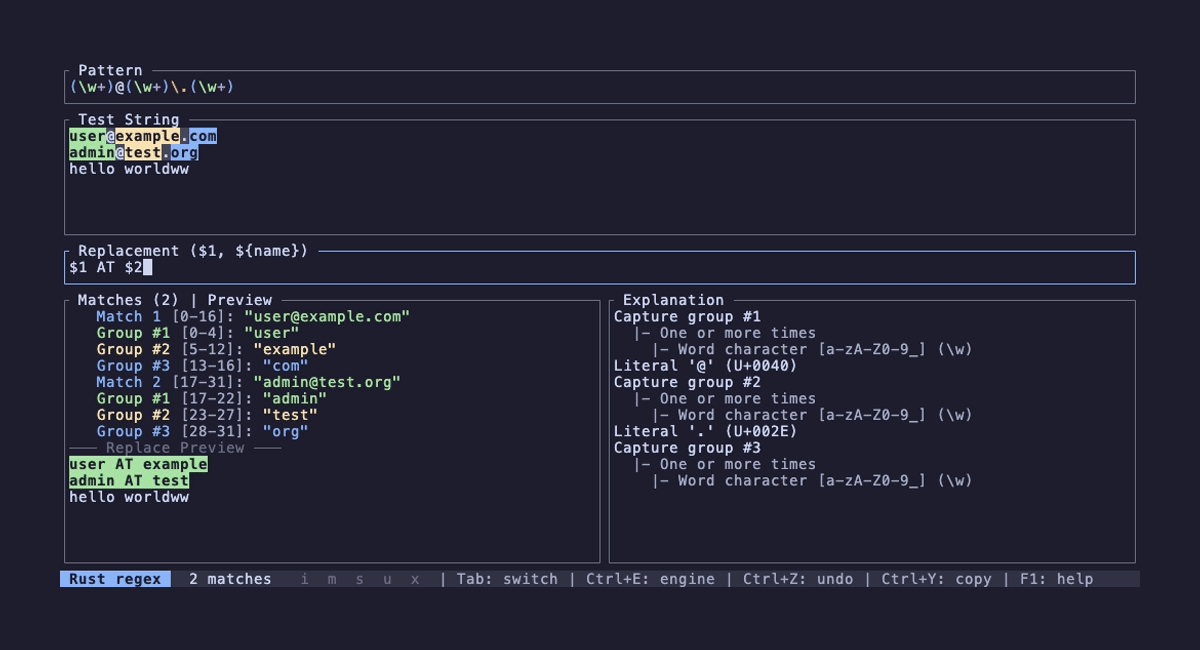Collapse Capture group #1 in Explanation
This screenshot has width=1200, height=650.
689,316
